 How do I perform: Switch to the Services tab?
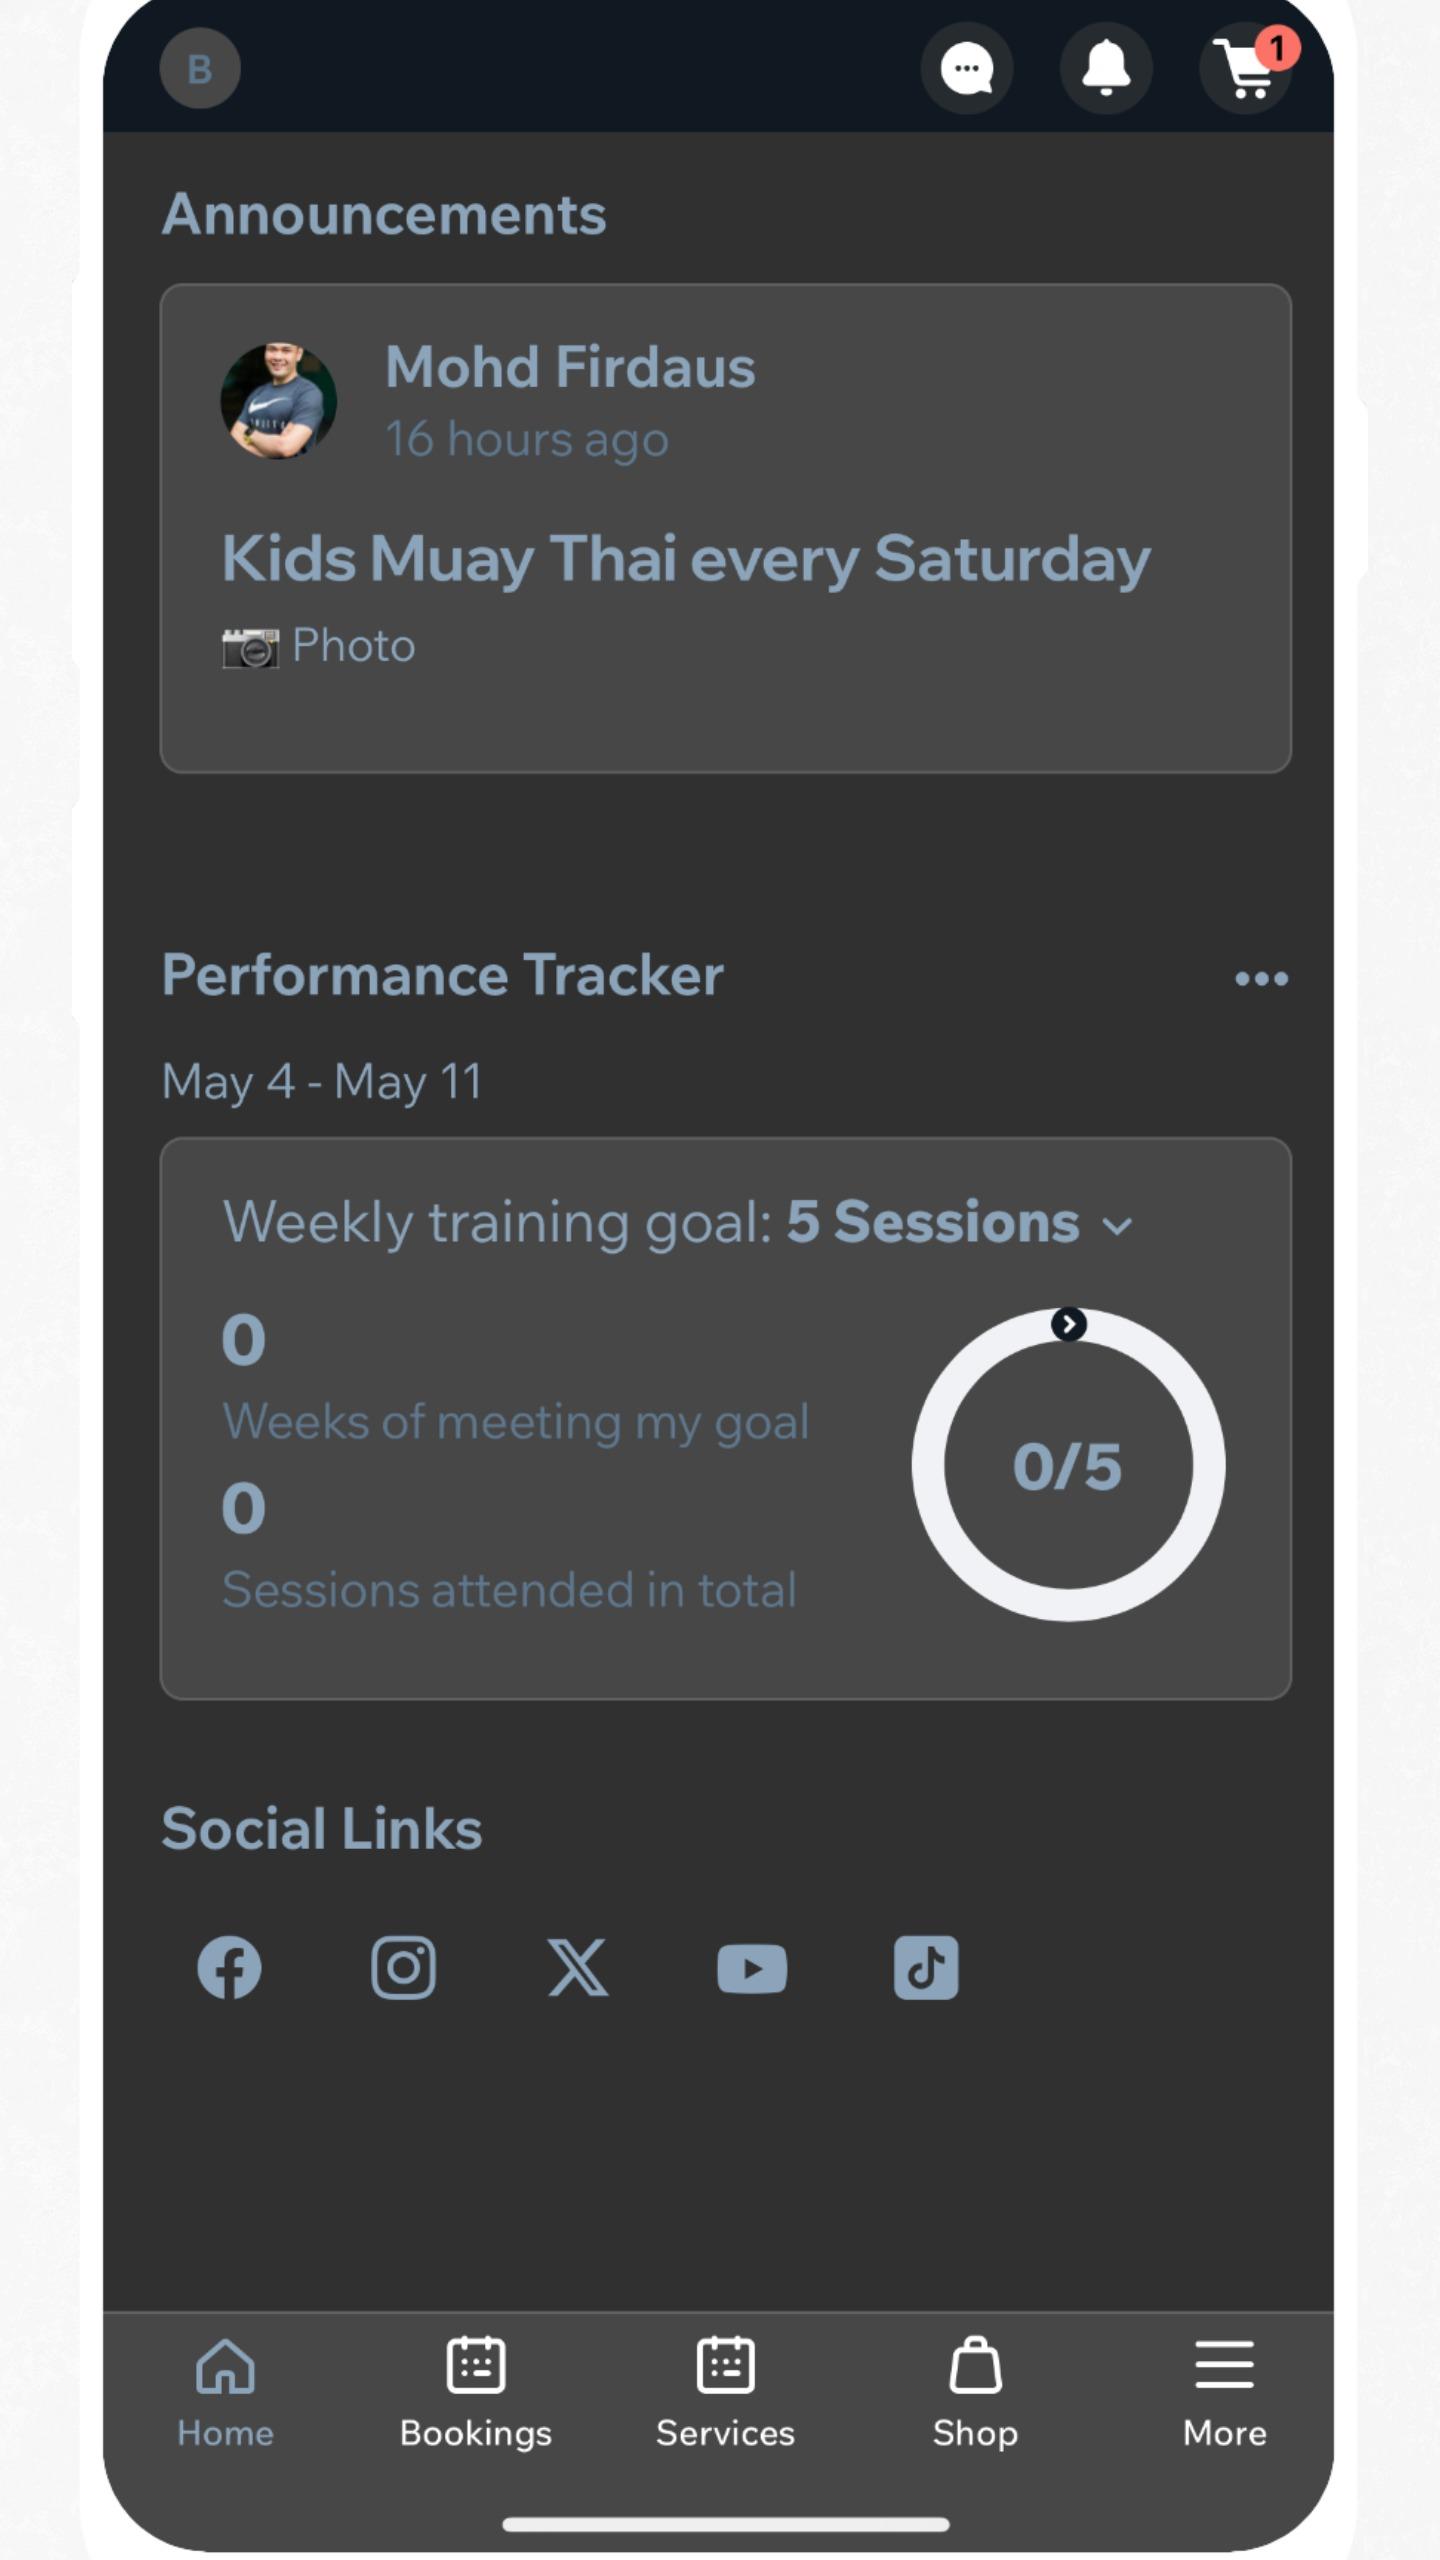click(x=725, y=2392)
